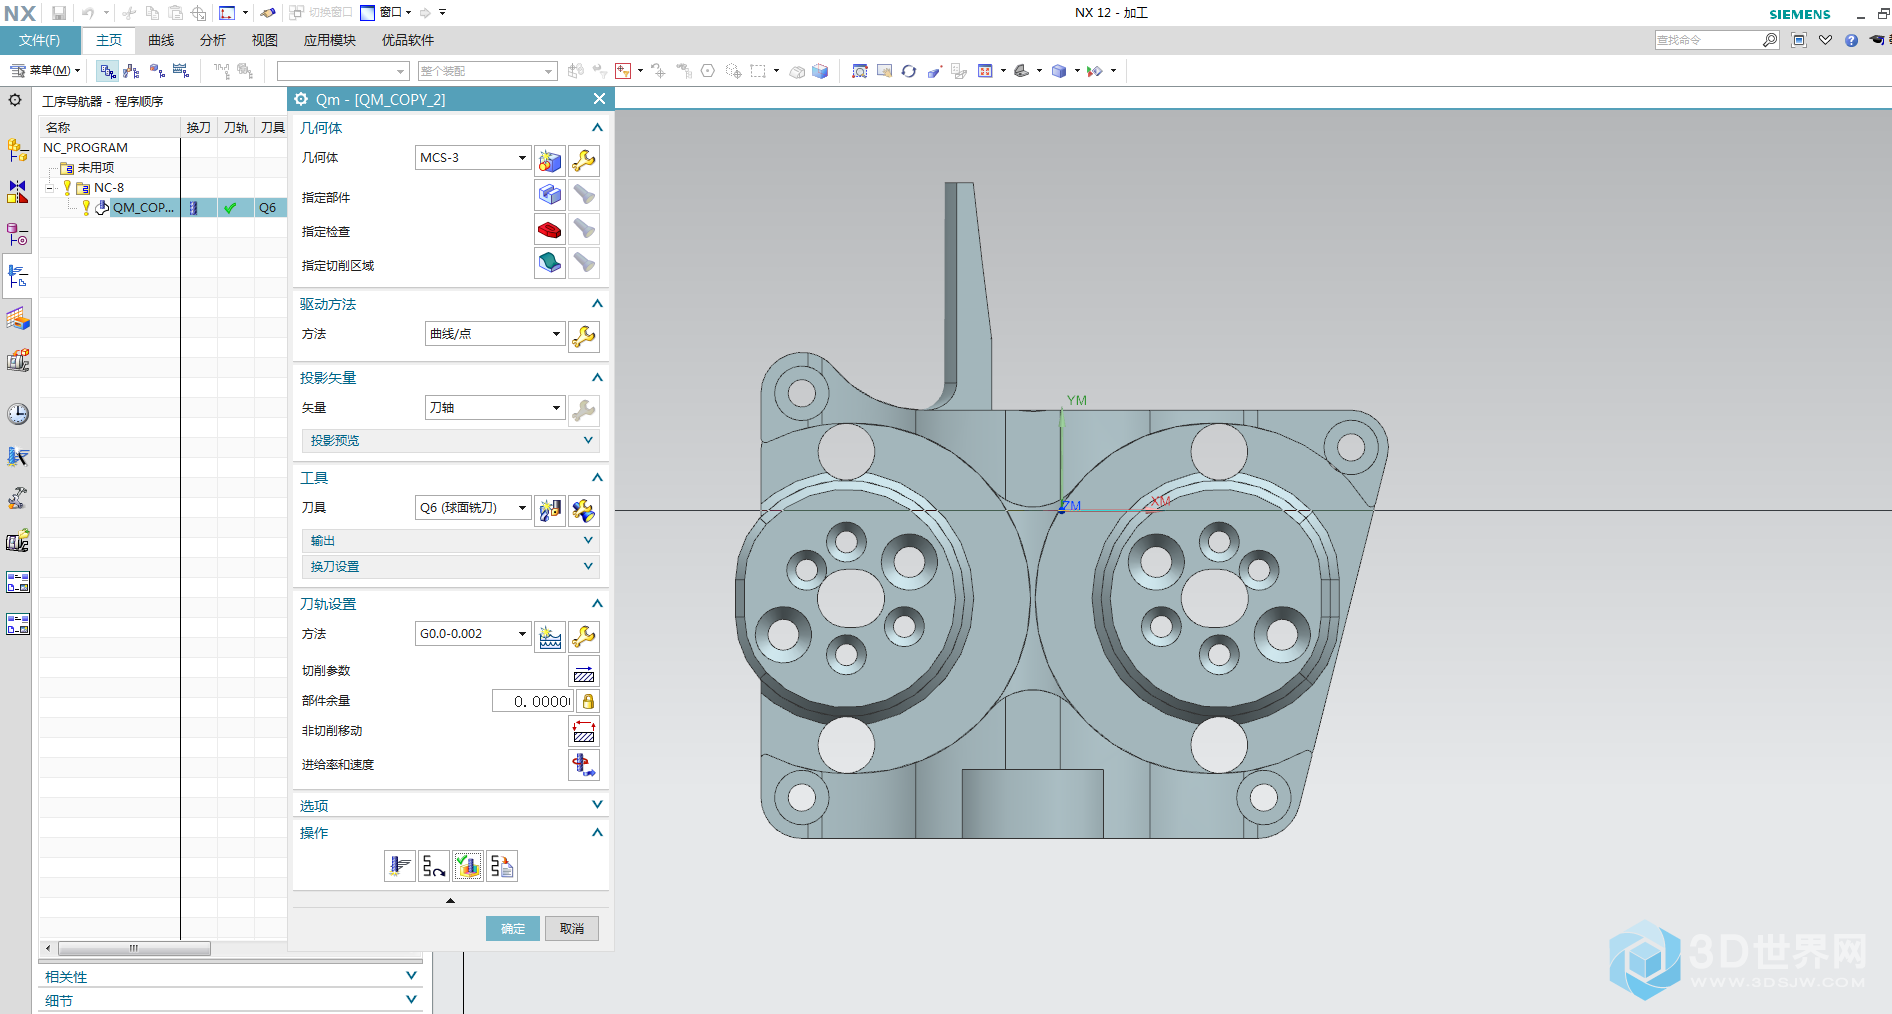The width and height of the screenshot is (1892, 1014).
Task: Expand 细节 panel
Action: (230, 1000)
